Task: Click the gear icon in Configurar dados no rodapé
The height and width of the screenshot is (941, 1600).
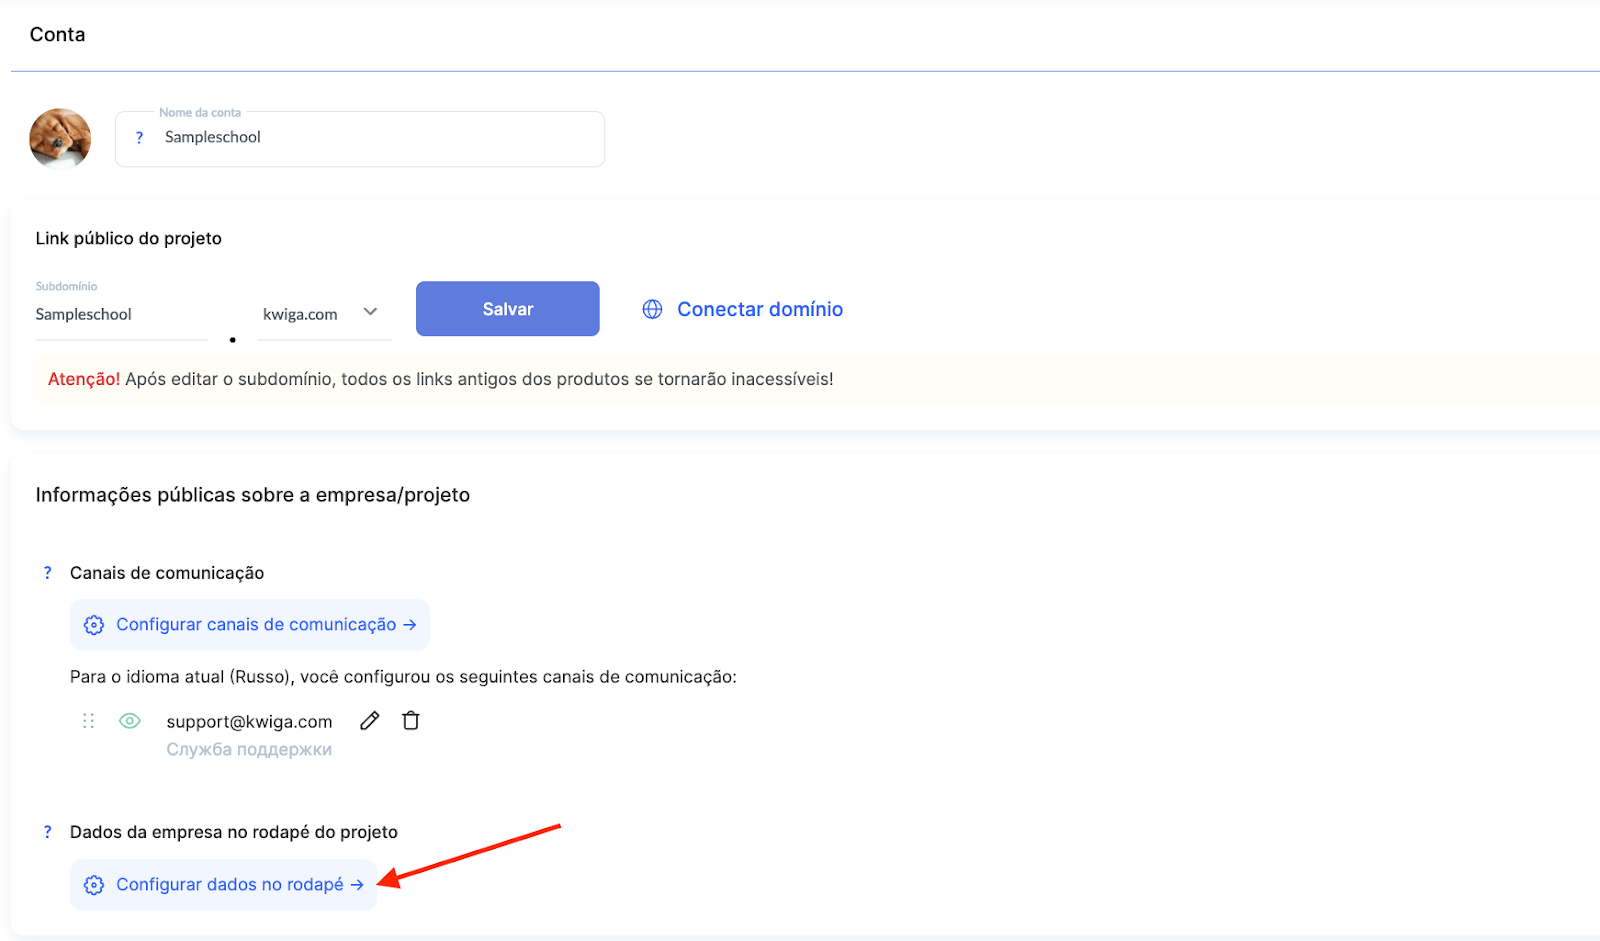Action: coord(94,885)
